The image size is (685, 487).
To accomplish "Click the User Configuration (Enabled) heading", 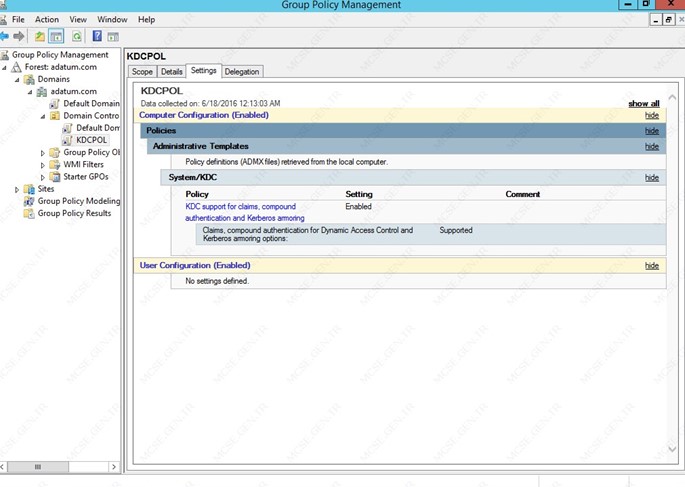I will click(x=195, y=266).
